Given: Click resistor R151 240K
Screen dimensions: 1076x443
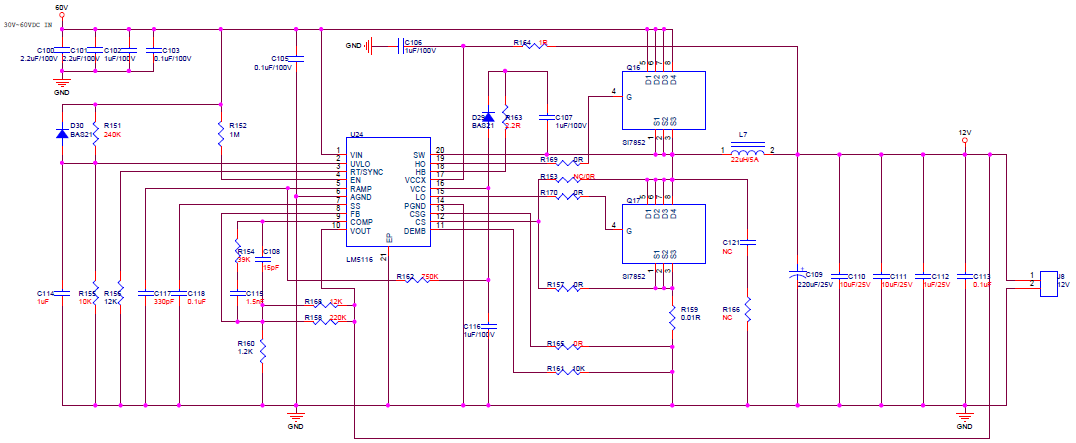Looking at the screenshot, I should pyautogui.click(x=95, y=134).
